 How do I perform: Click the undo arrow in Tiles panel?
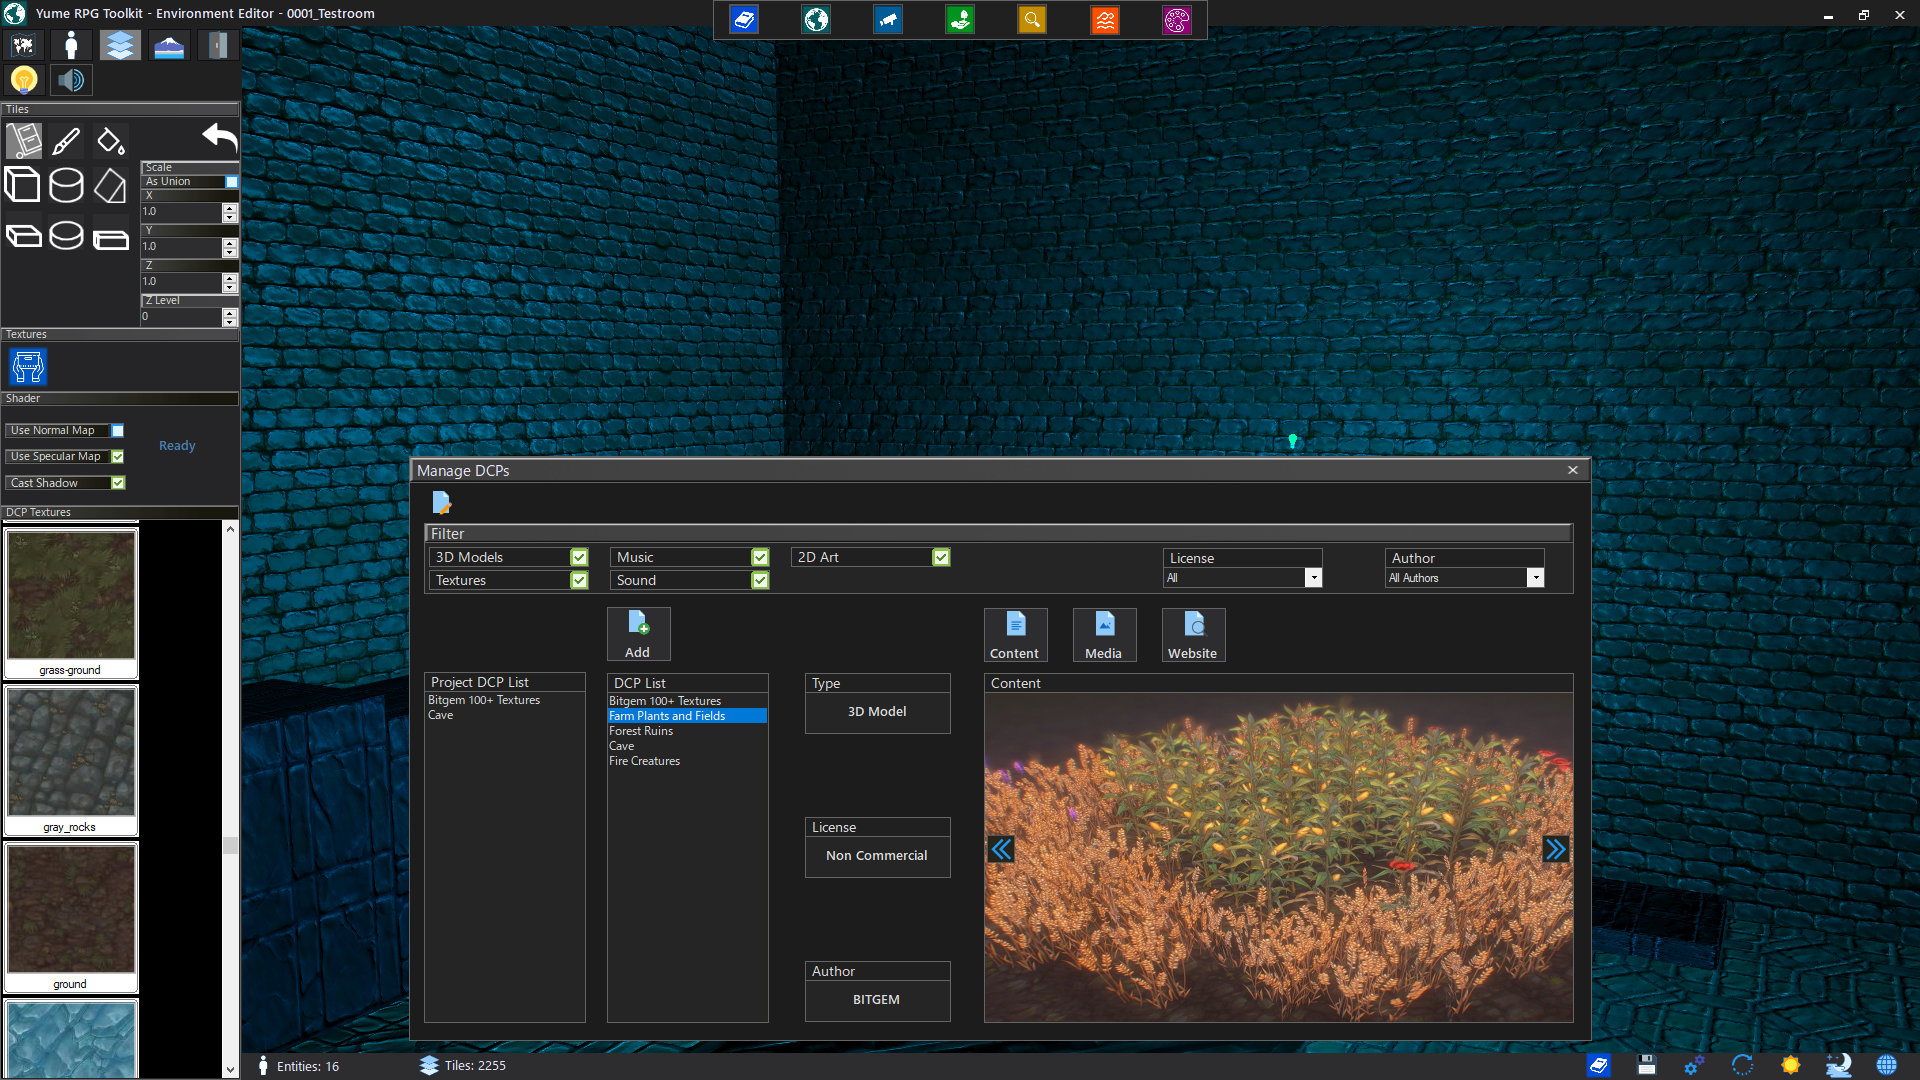click(219, 137)
